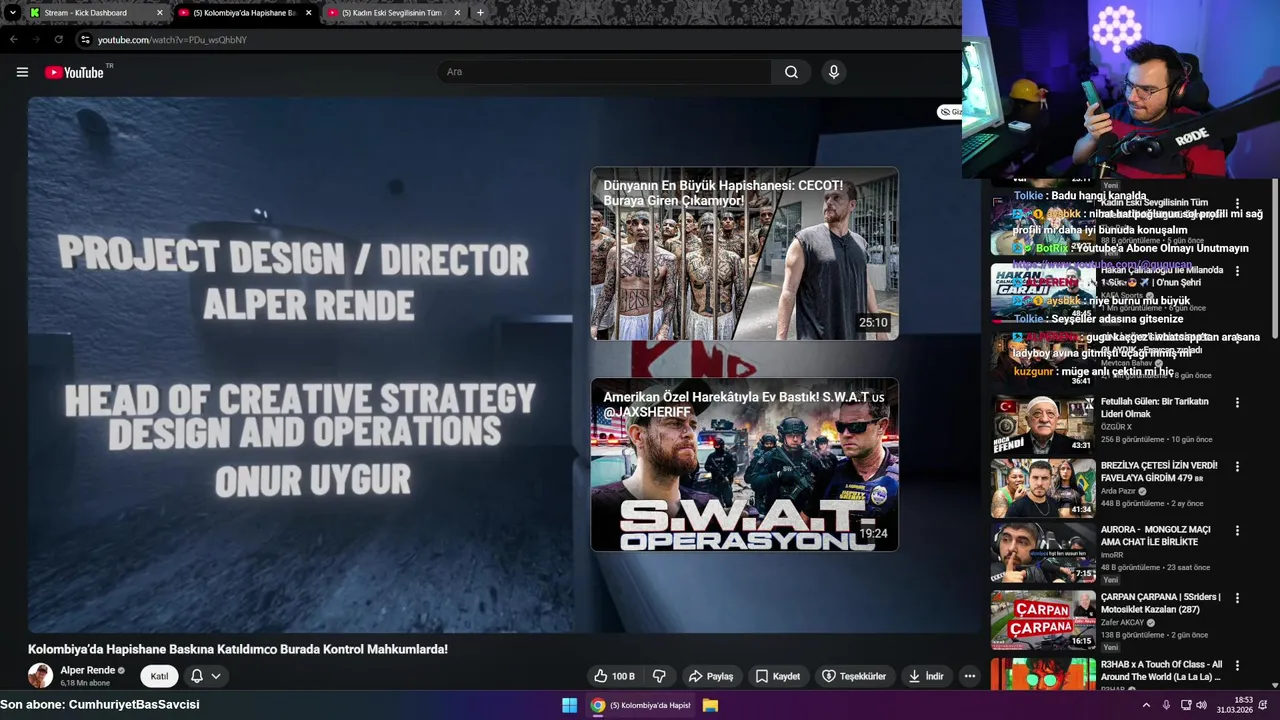Open CECOT prison end-screen video card
Screen dimensions: 1280x720
pos(744,254)
